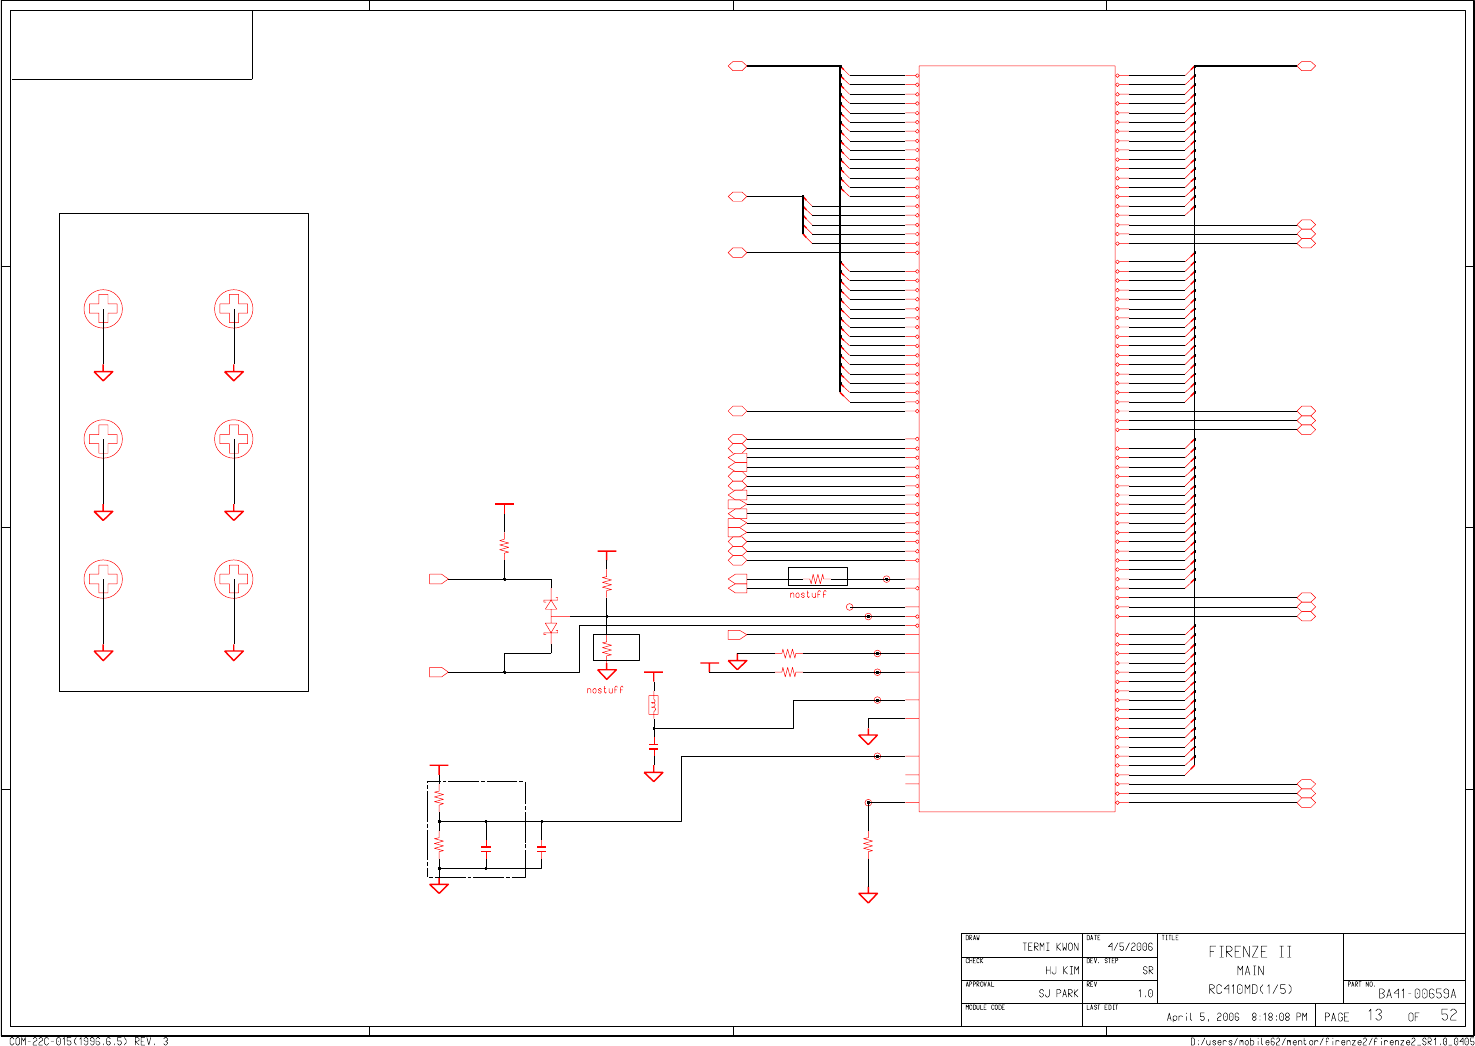Click the file path starting "D:/users/mobile62/mentor"
The height and width of the screenshot is (1046, 1475).
point(1332,1041)
